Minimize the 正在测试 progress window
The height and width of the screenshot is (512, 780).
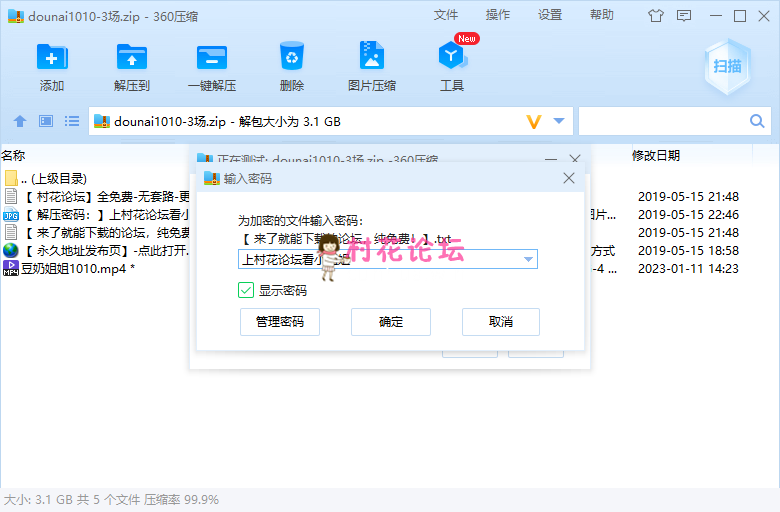[551, 159]
